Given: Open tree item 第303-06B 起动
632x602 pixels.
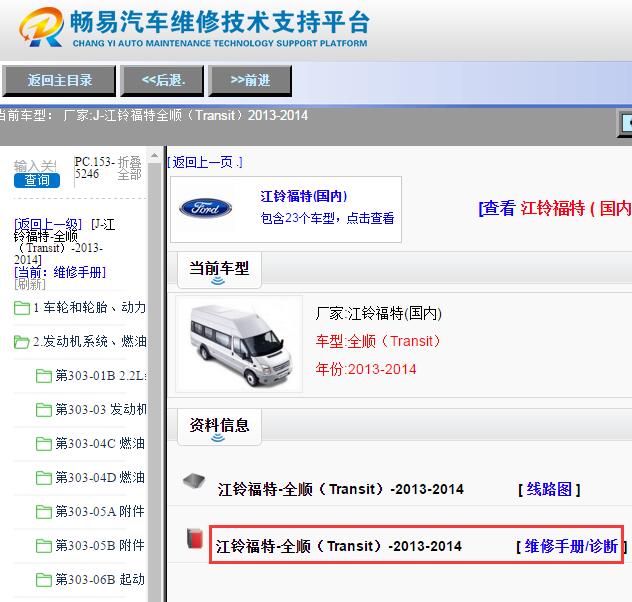Looking at the screenshot, I should point(100,579).
